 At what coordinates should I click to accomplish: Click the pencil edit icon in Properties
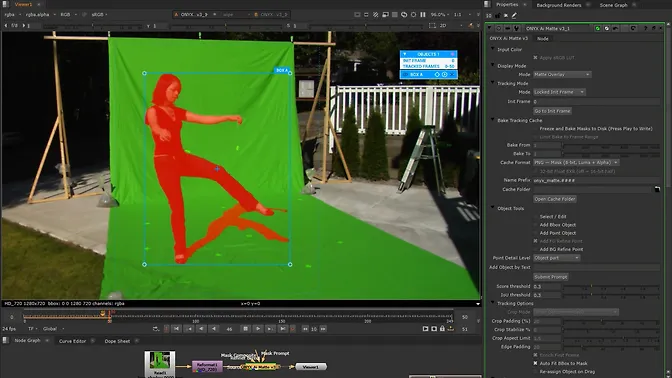point(514,15)
